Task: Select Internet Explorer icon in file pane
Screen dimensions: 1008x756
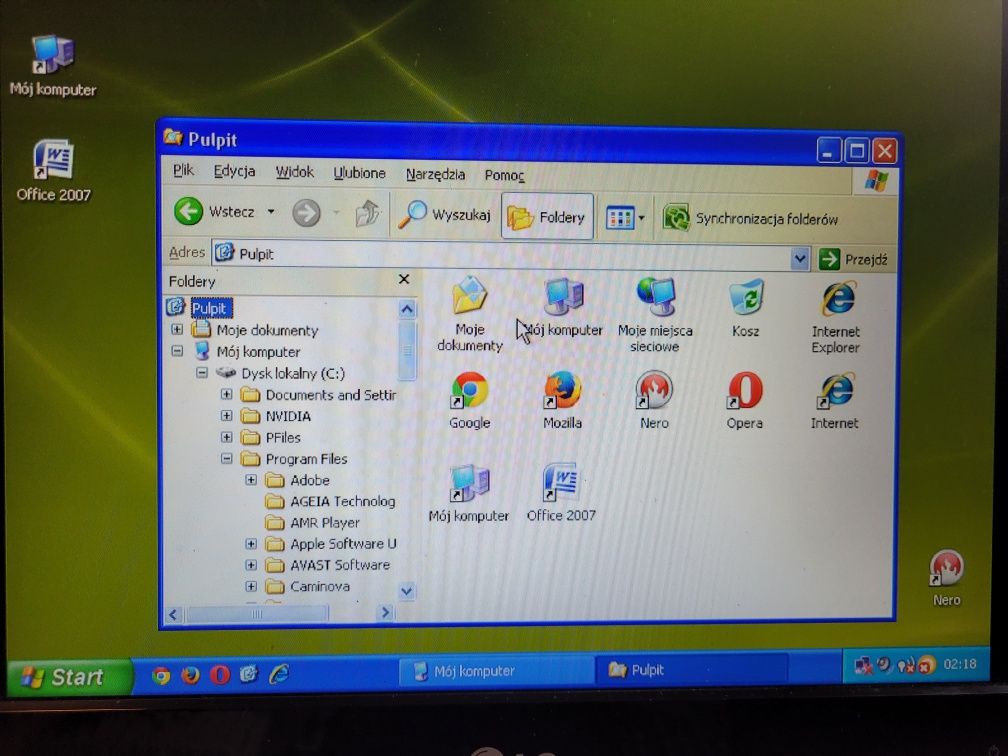Action: pos(836,318)
